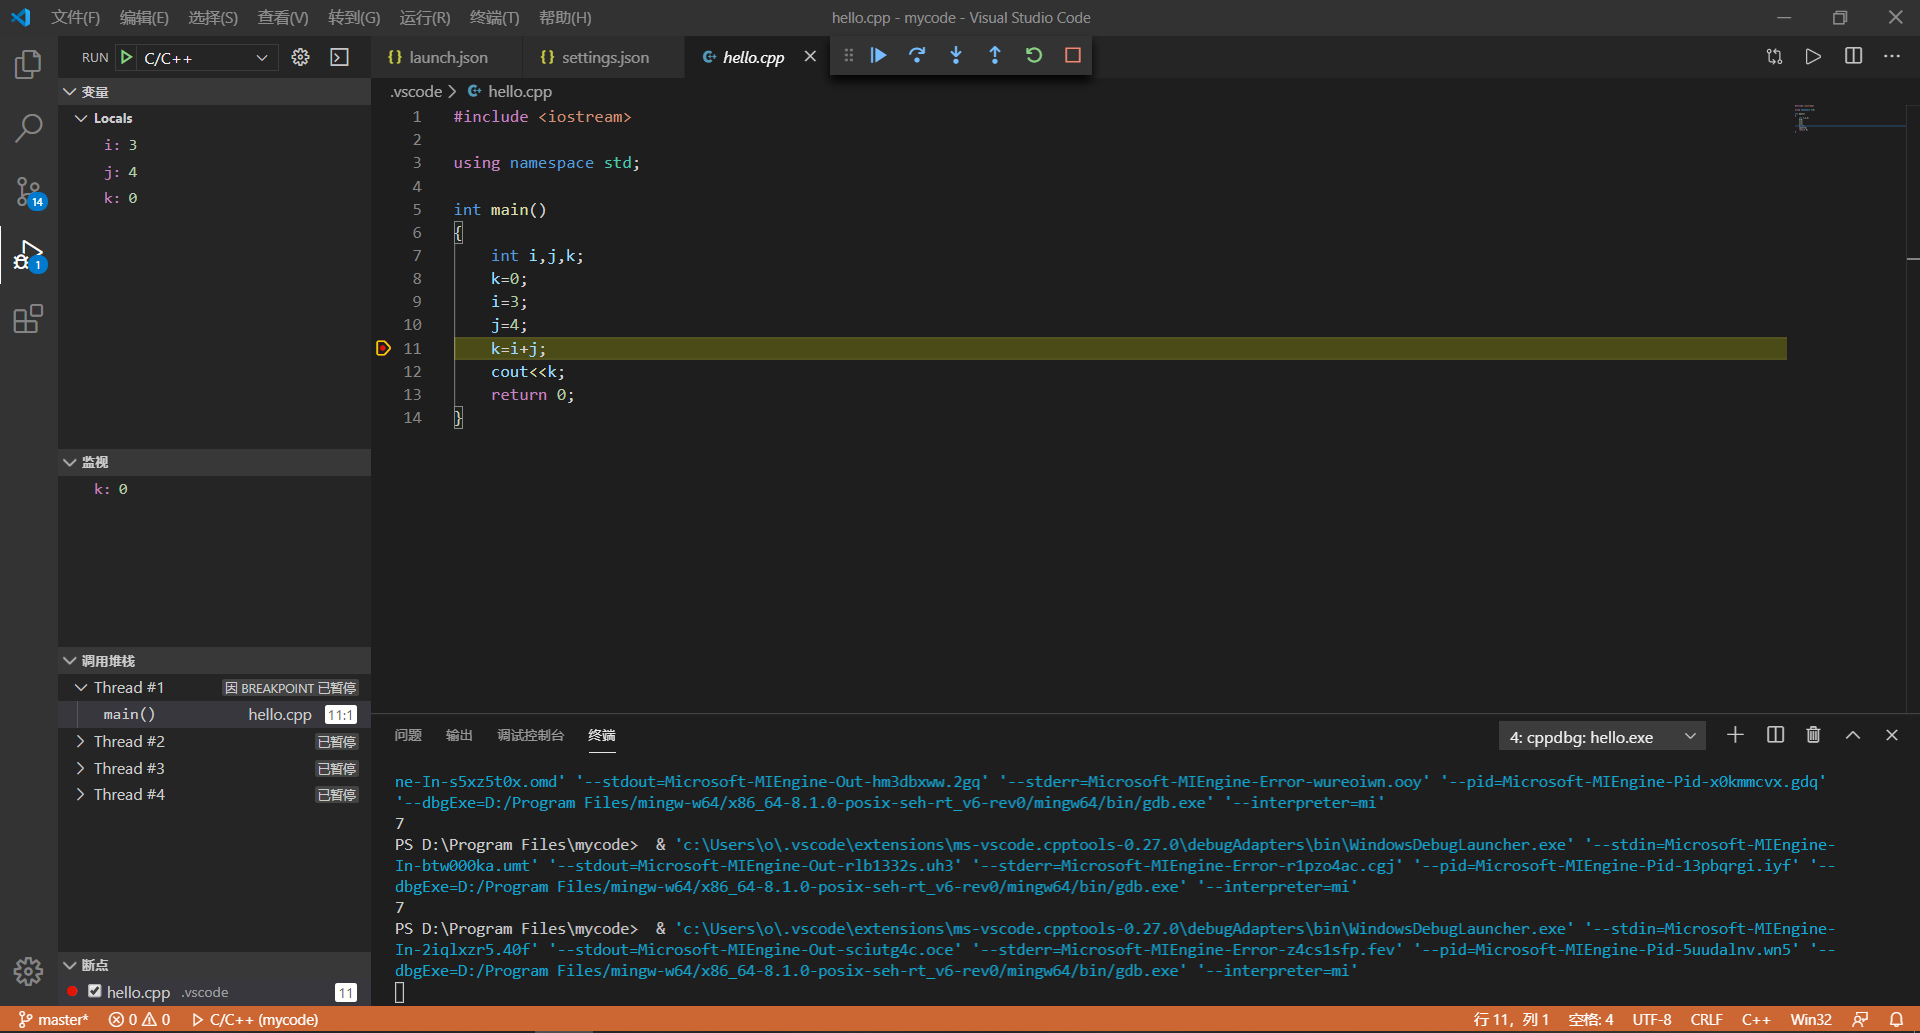Image resolution: width=1920 pixels, height=1033 pixels.
Task: Open the 运行(R) menu
Action: (424, 17)
